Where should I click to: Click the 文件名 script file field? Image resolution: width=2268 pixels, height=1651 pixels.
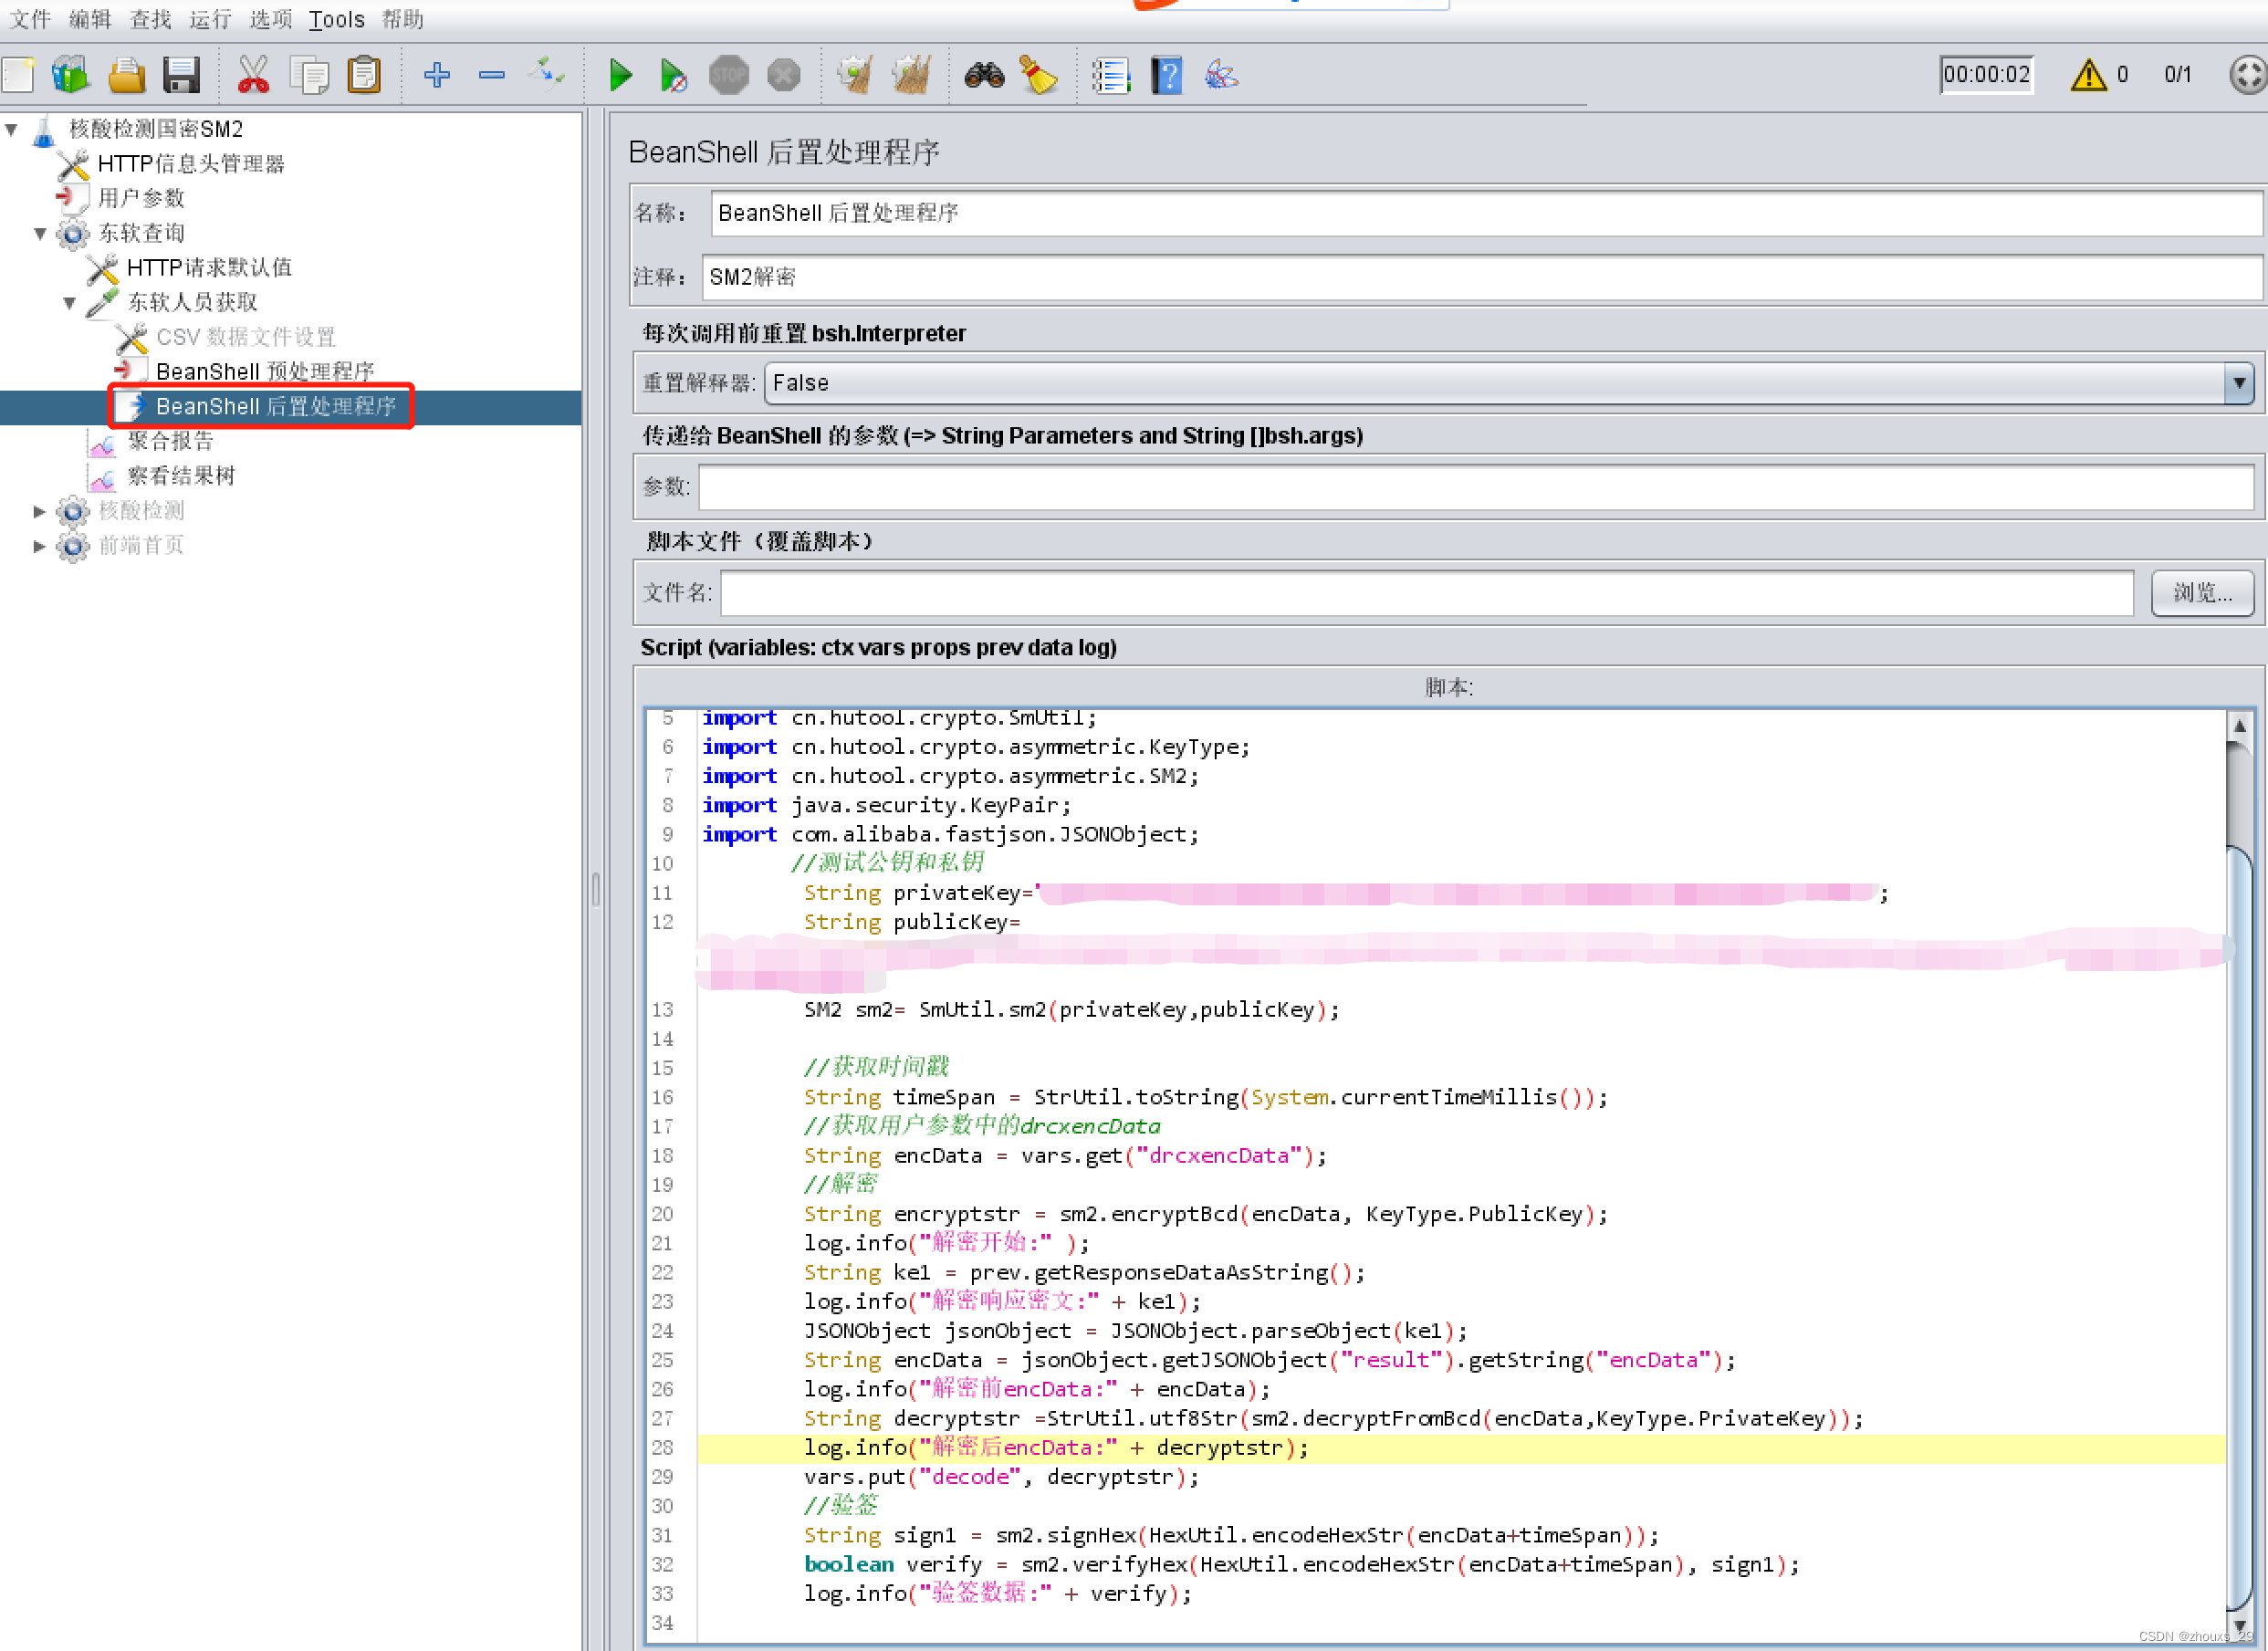[1426, 593]
